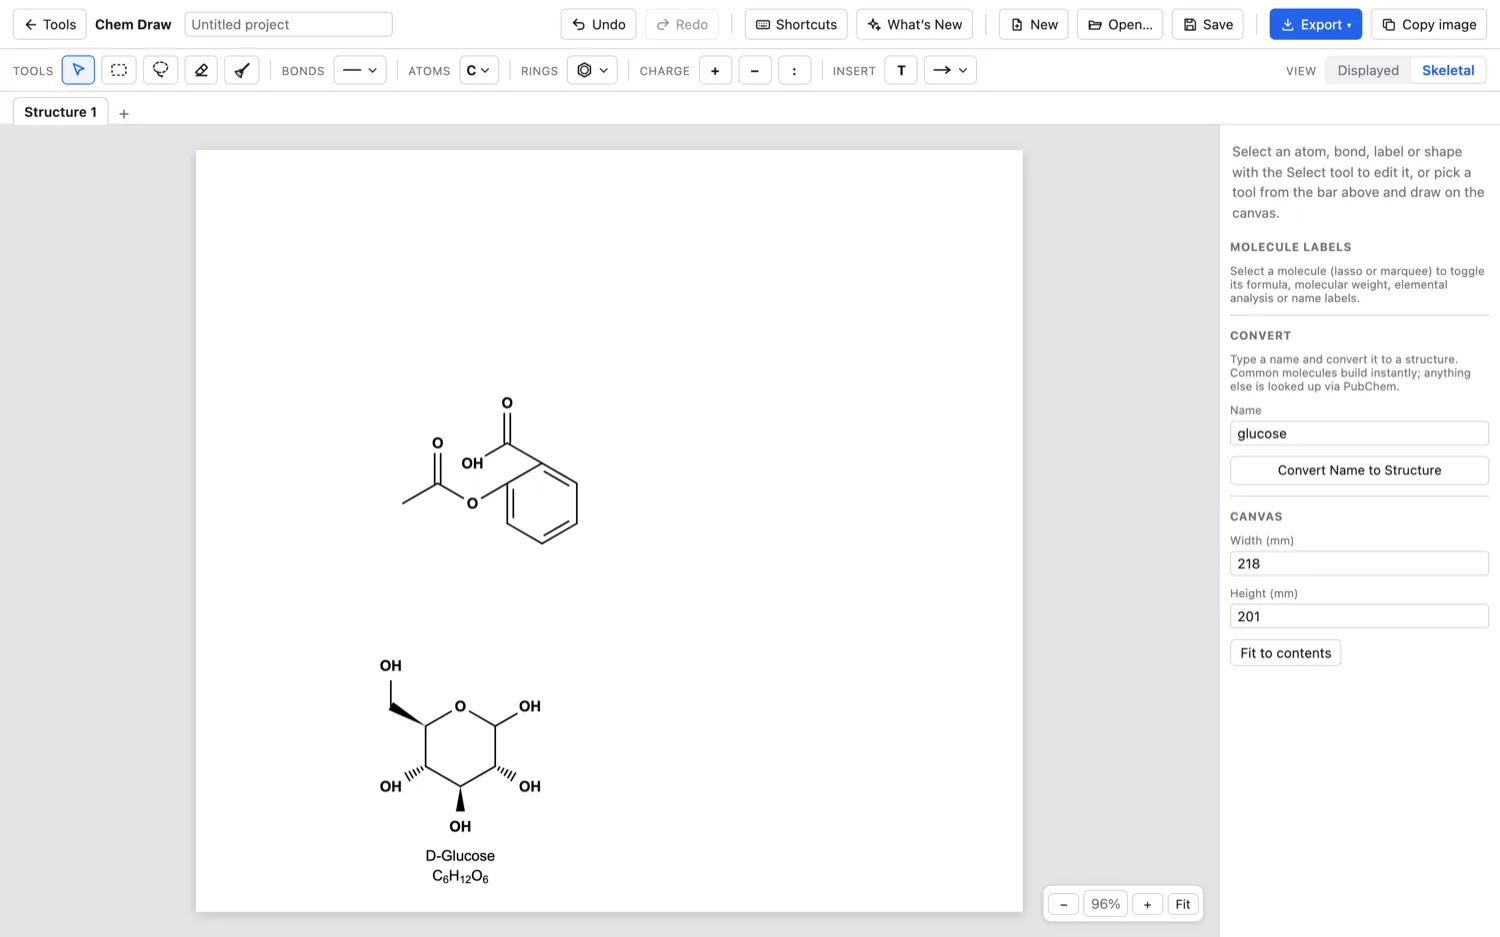The width and height of the screenshot is (1500, 937).
Task: Open the arrow insert dropdown
Action: pyautogui.click(x=950, y=70)
